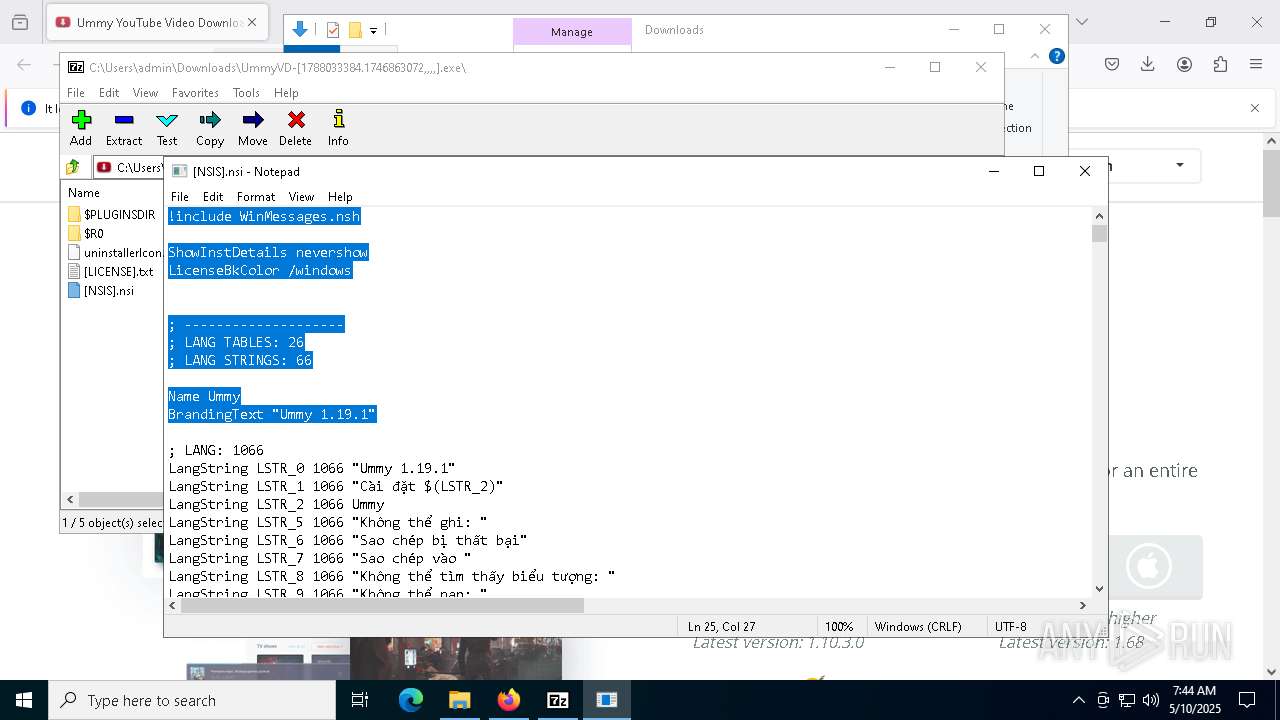Click the 7-Zip Test icon
Screen dimensions: 1280x720
point(167,128)
